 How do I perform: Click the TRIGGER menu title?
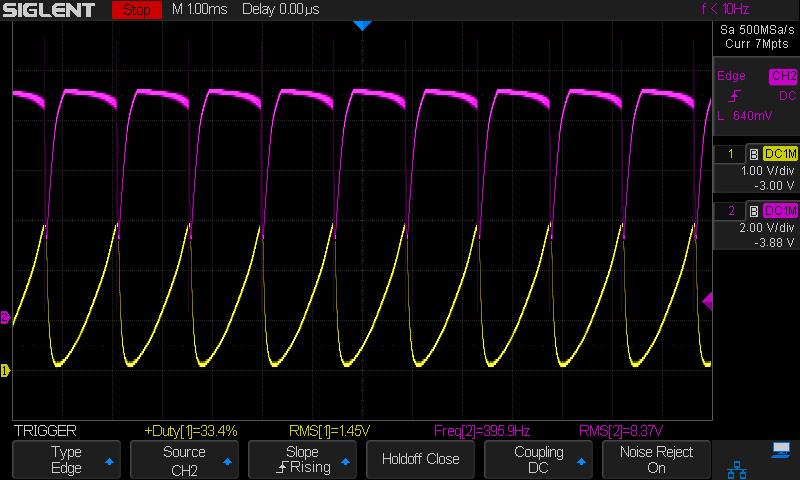pos(45,431)
